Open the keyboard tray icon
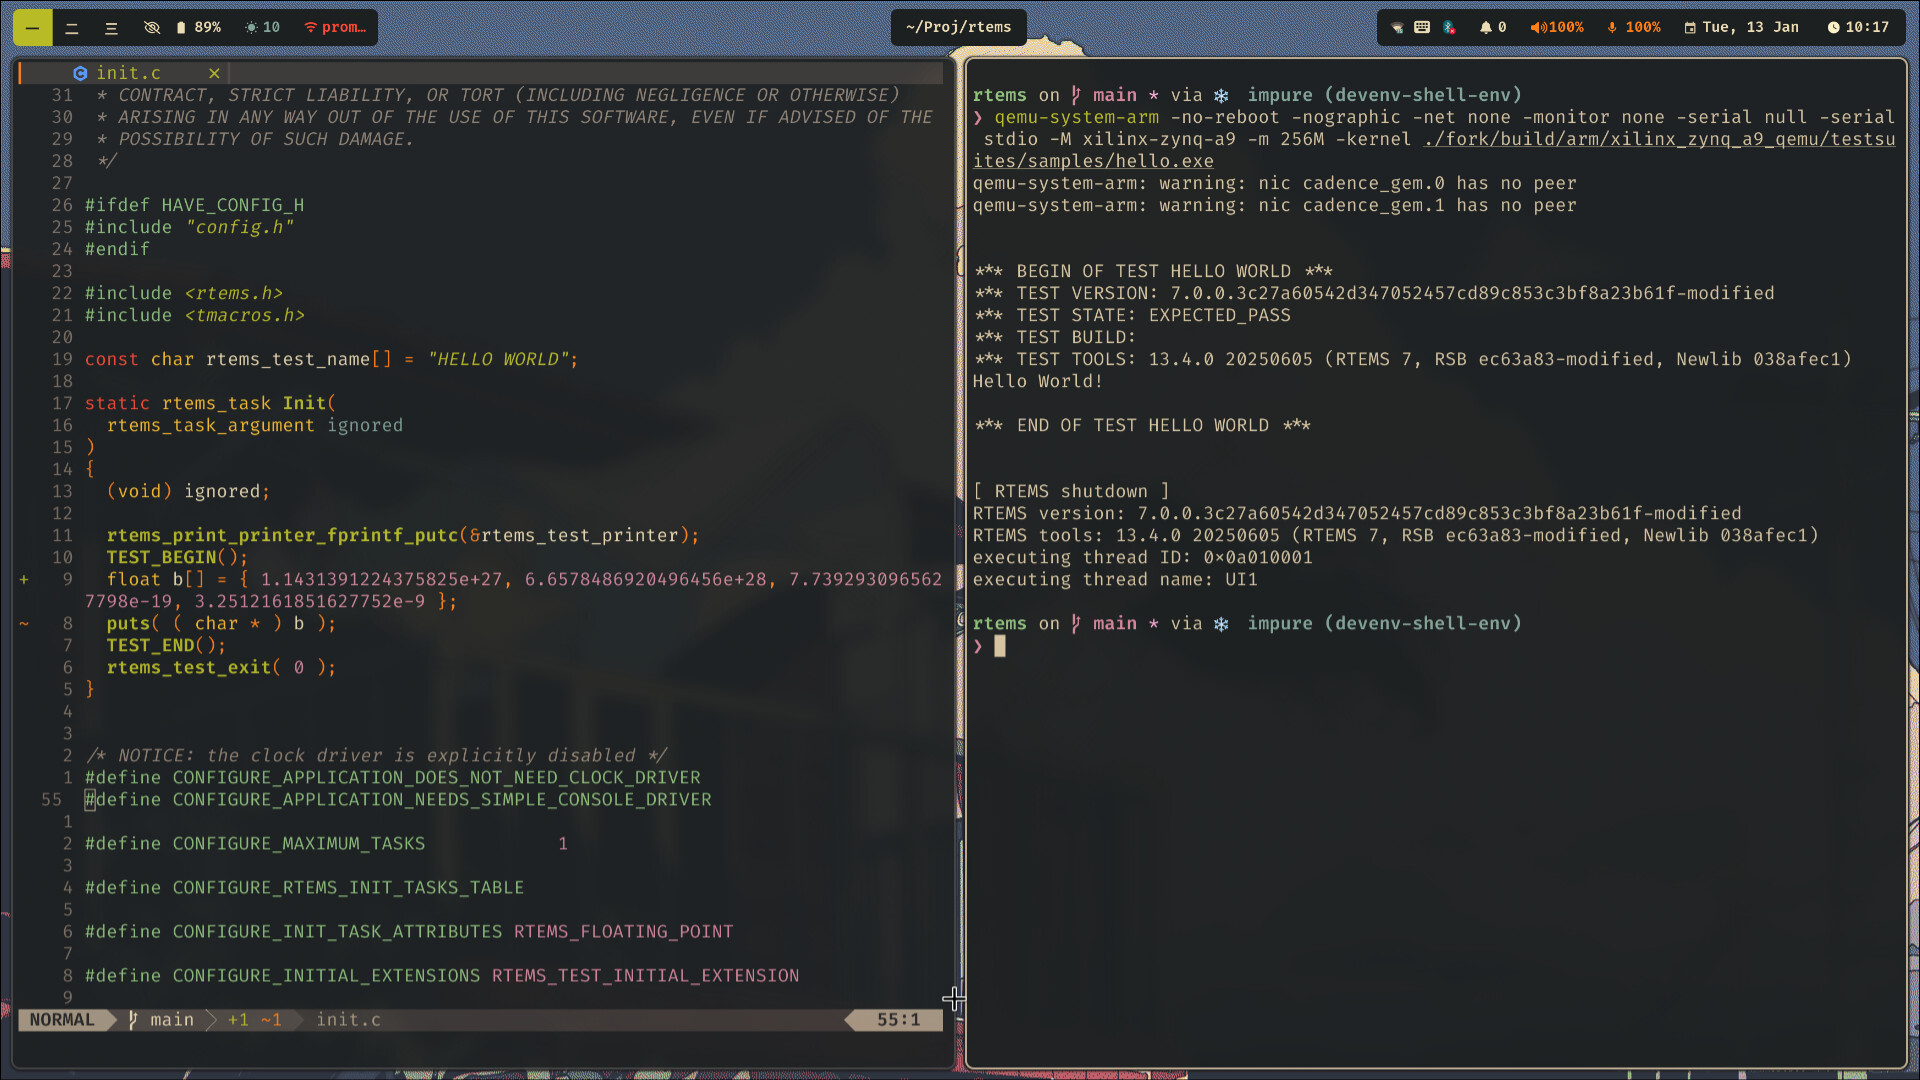 coord(1422,27)
